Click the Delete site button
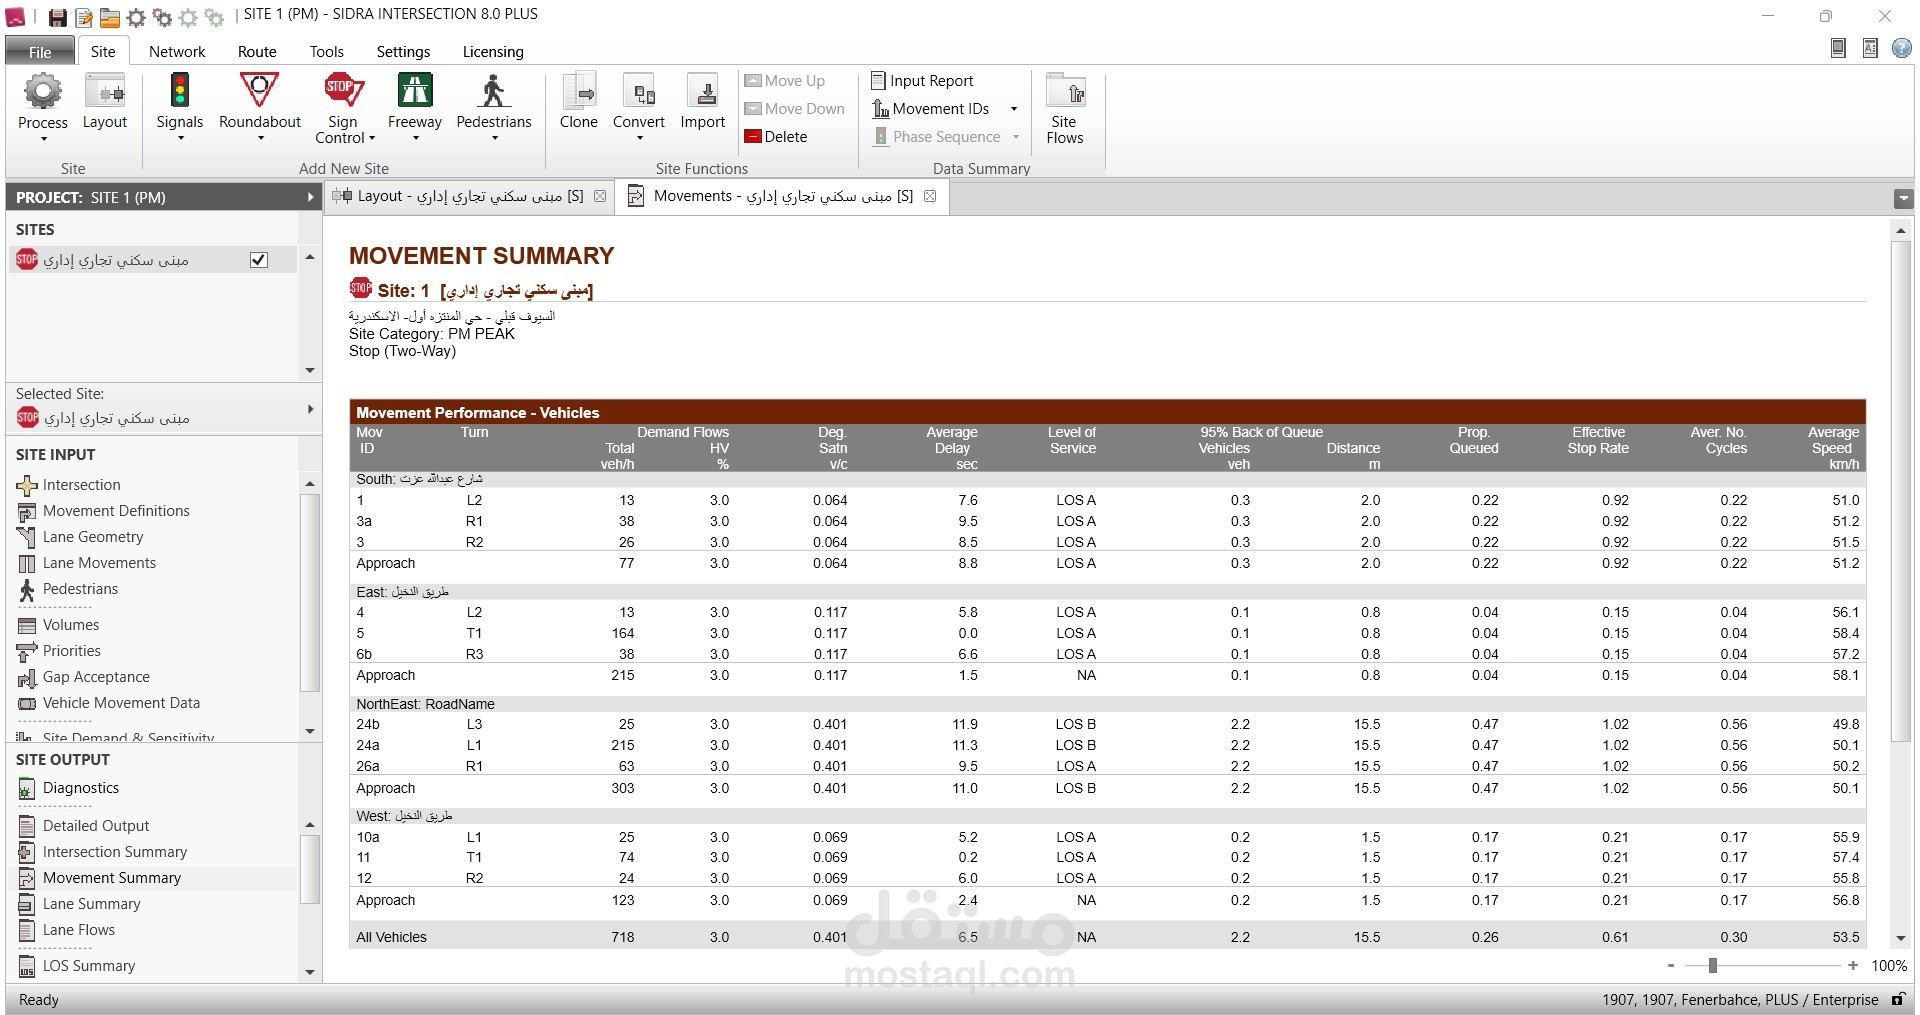The width and height of the screenshot is (1920, 1015). [x=776, y=137]
